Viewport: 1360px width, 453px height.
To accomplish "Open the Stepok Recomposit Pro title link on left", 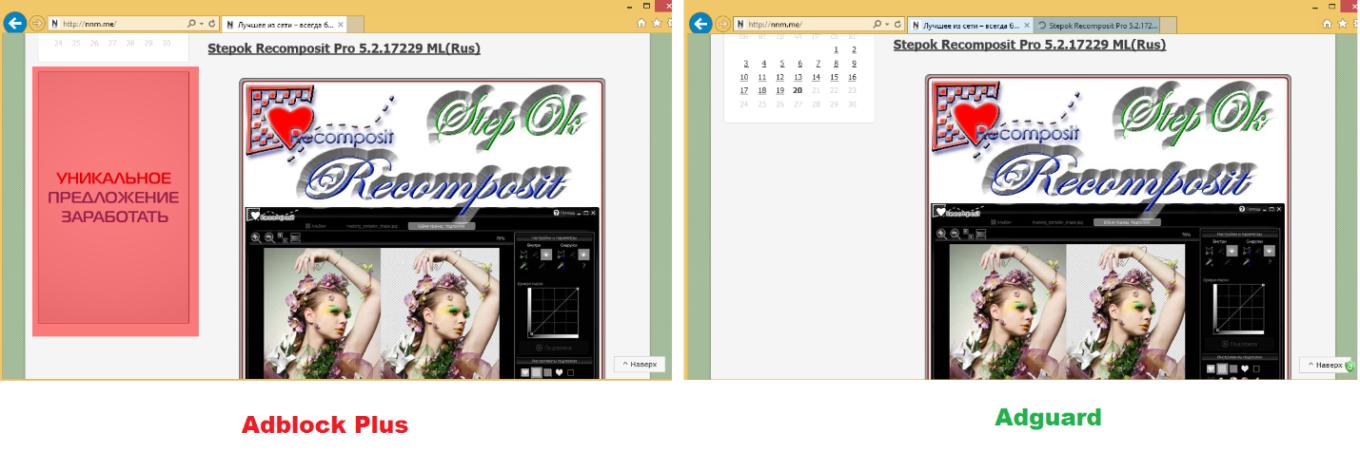I will [x=343, y=46].
